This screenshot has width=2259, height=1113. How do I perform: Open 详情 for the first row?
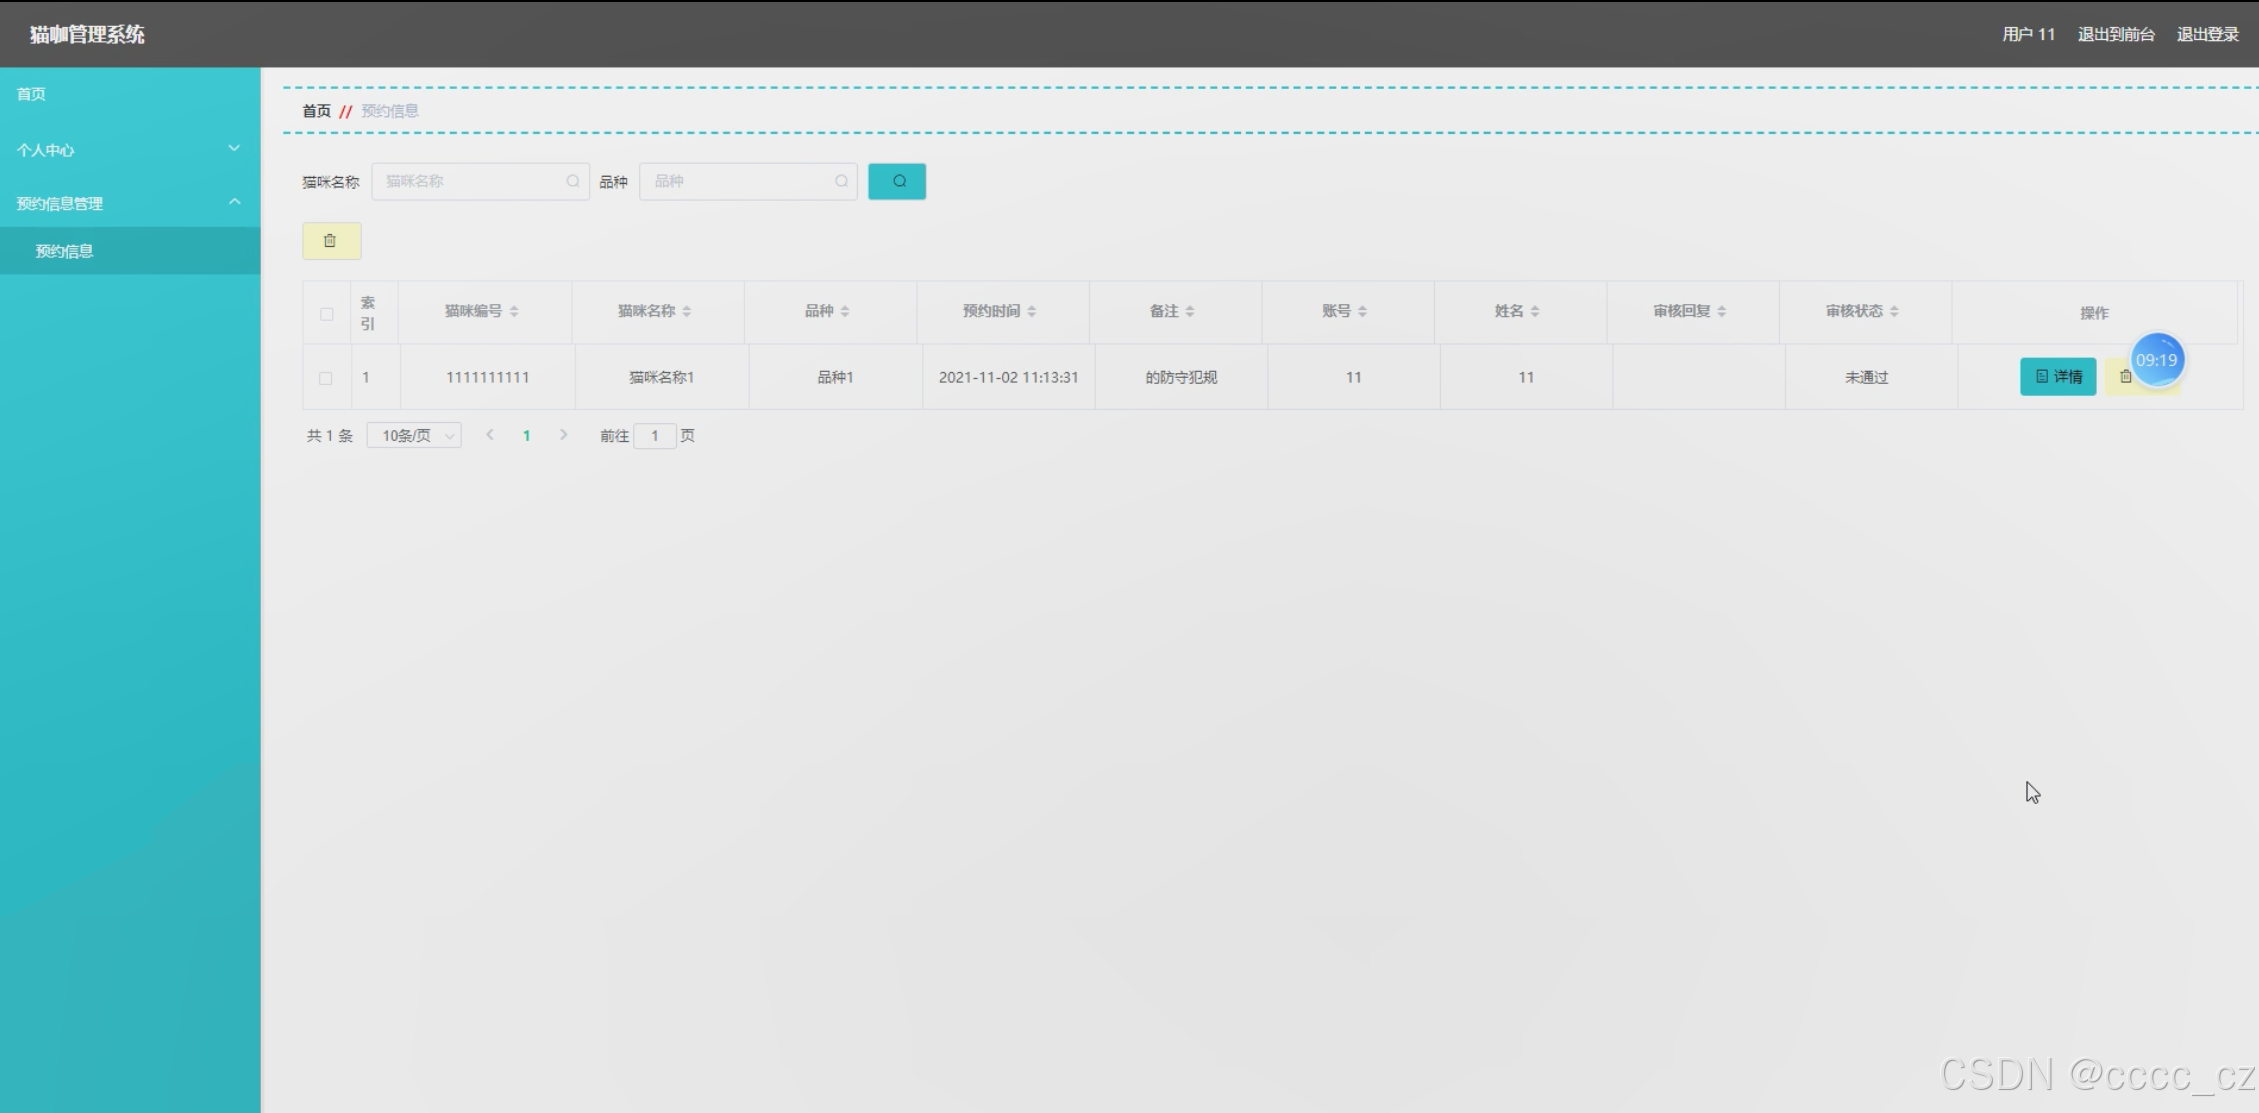(x=2057, y=377)
